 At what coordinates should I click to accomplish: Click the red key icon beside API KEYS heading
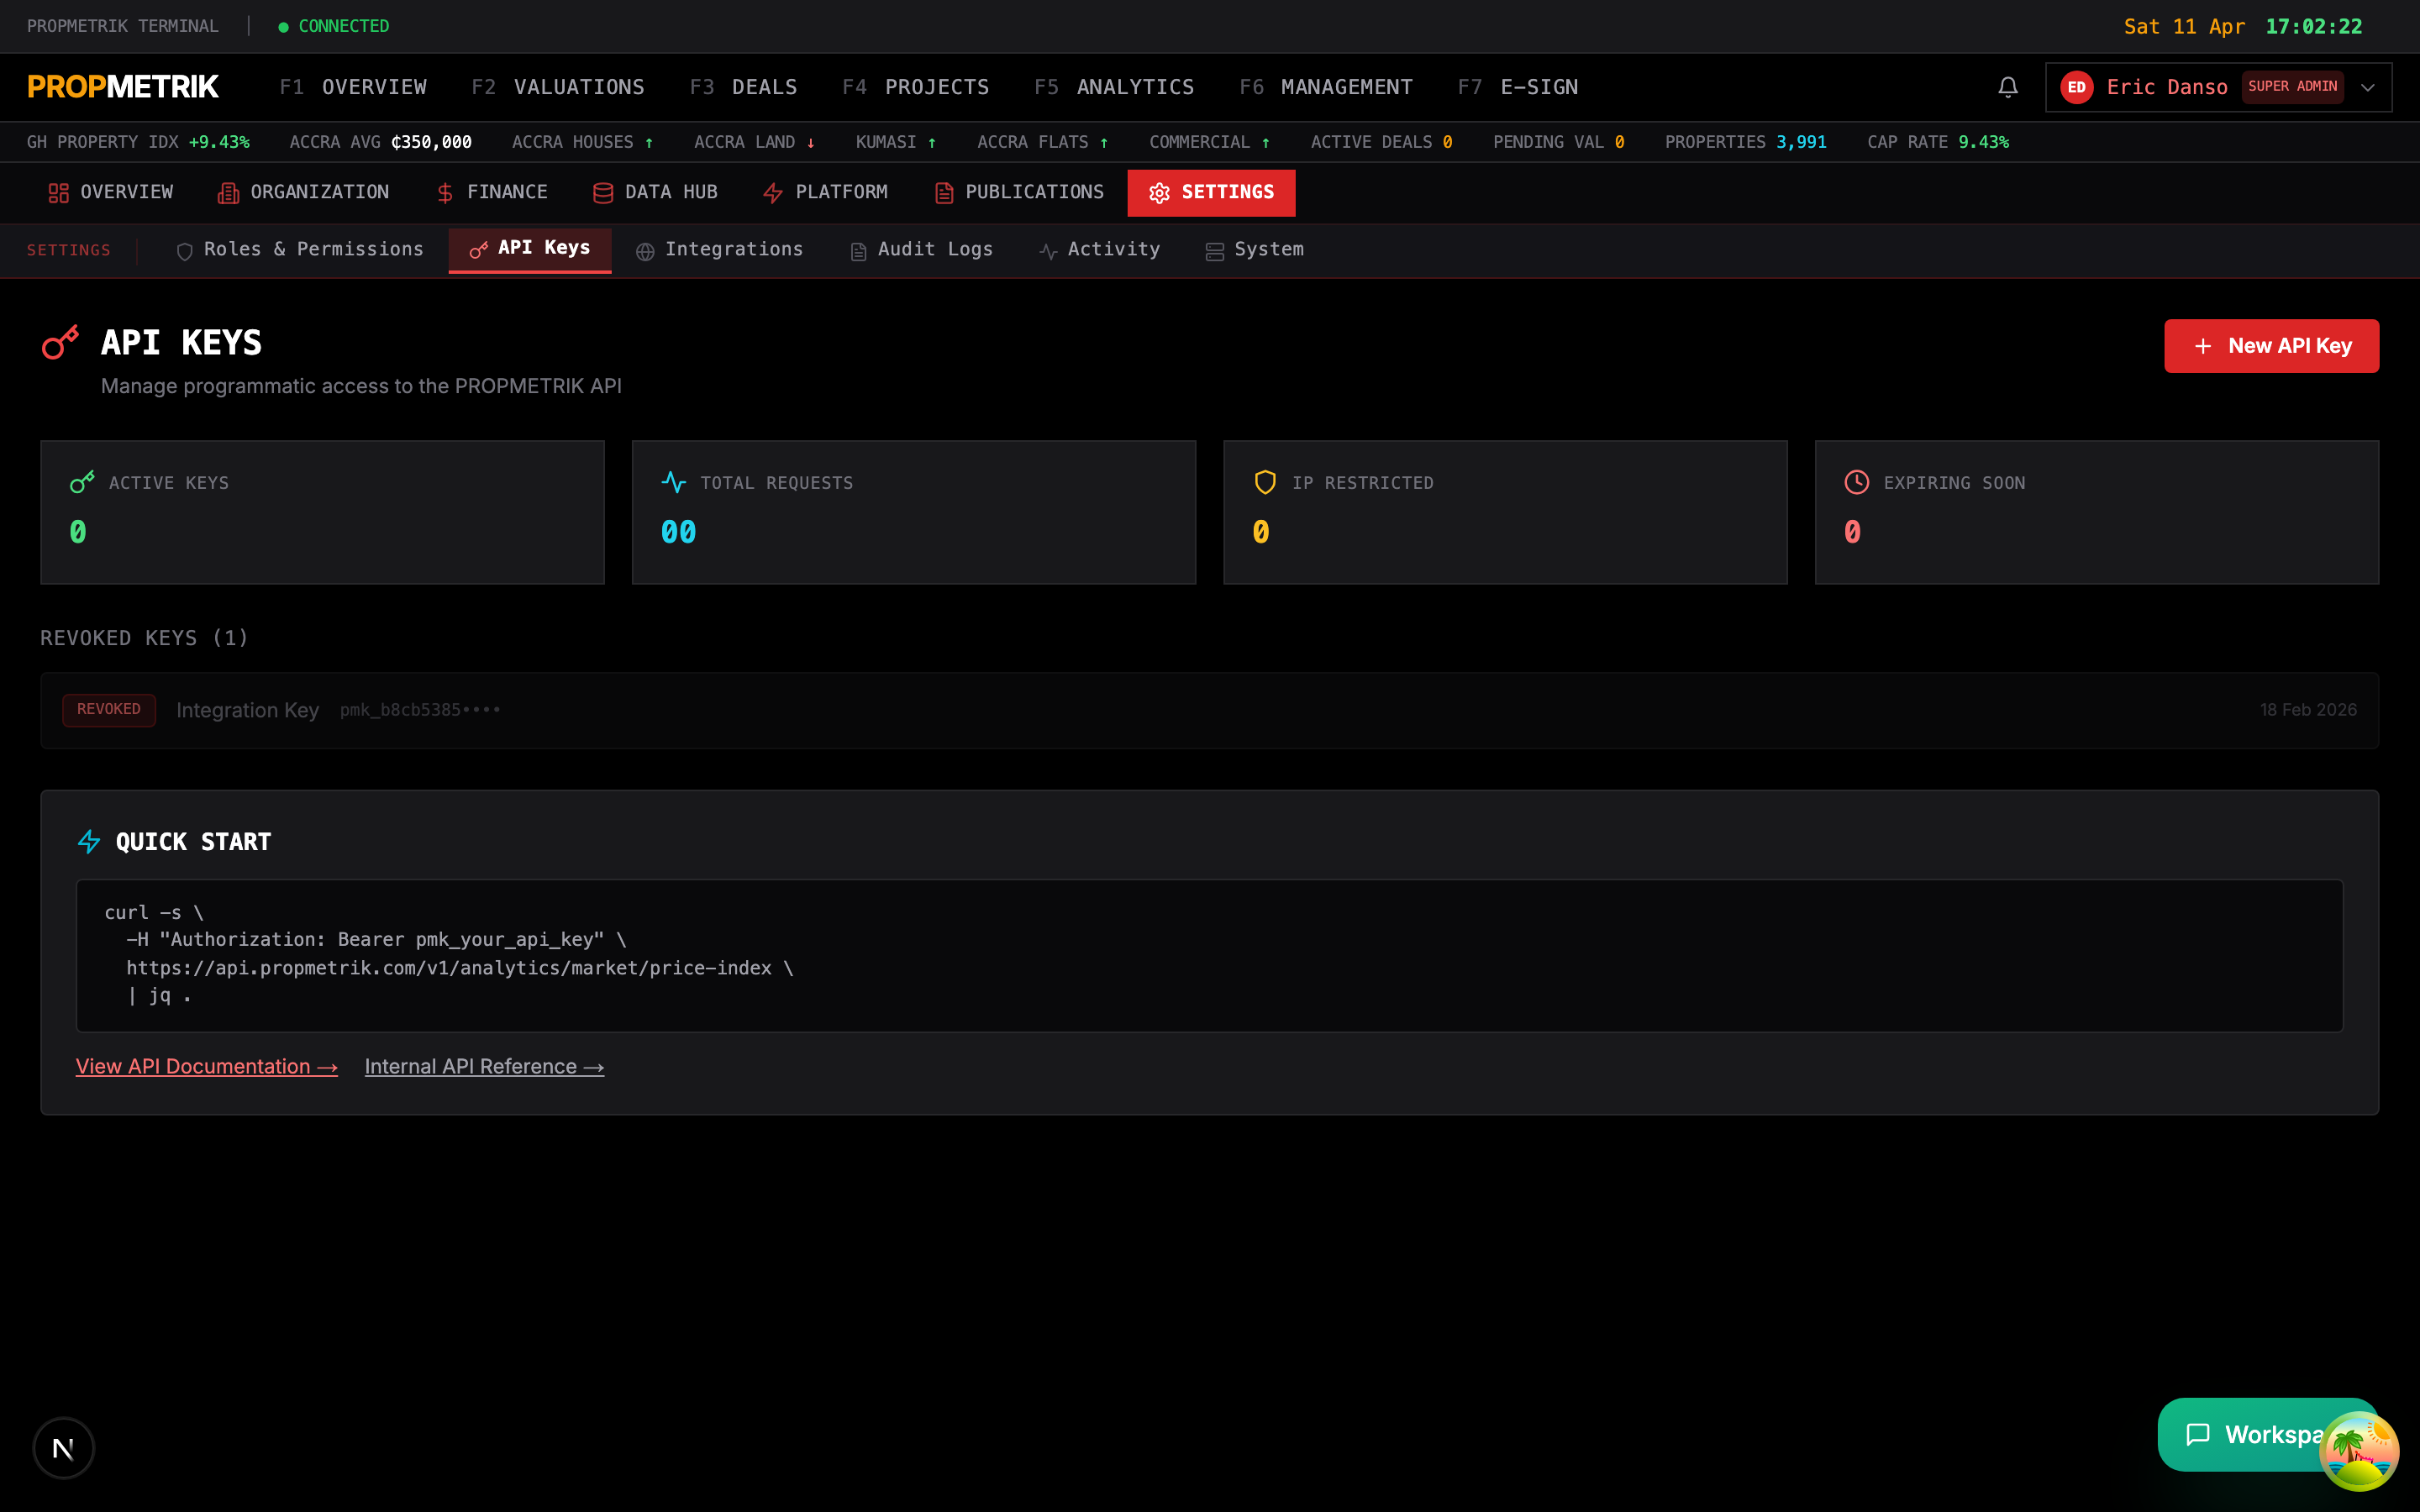(x=60, y=342)
